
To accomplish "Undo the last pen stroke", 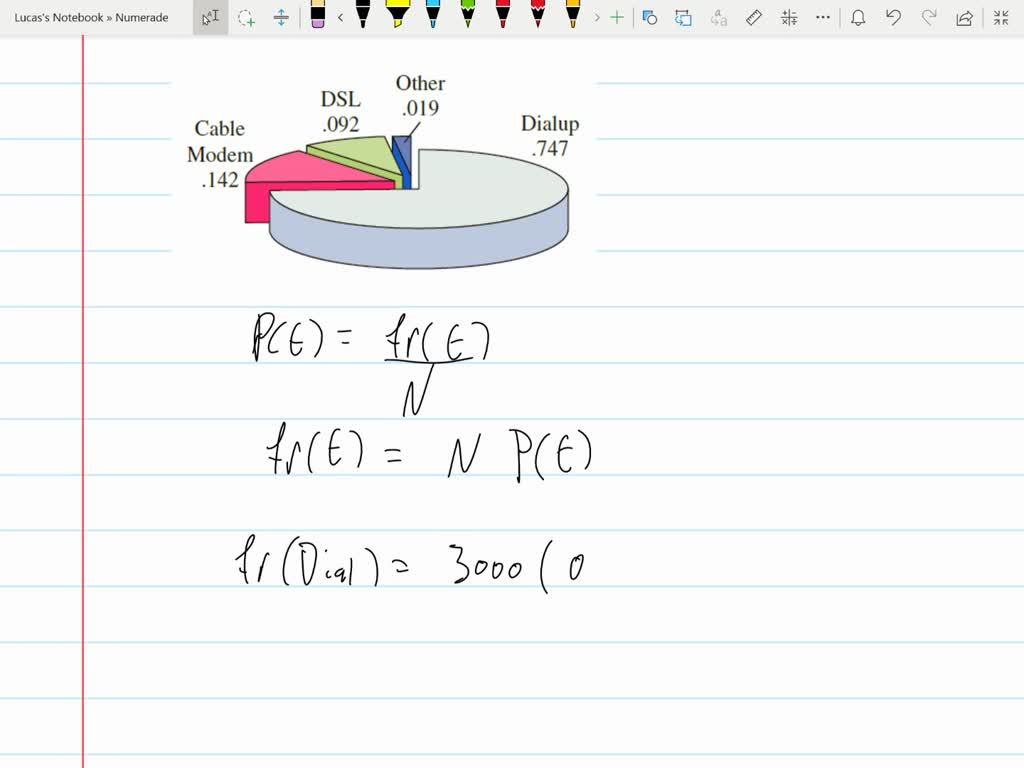I will point(892,17).
